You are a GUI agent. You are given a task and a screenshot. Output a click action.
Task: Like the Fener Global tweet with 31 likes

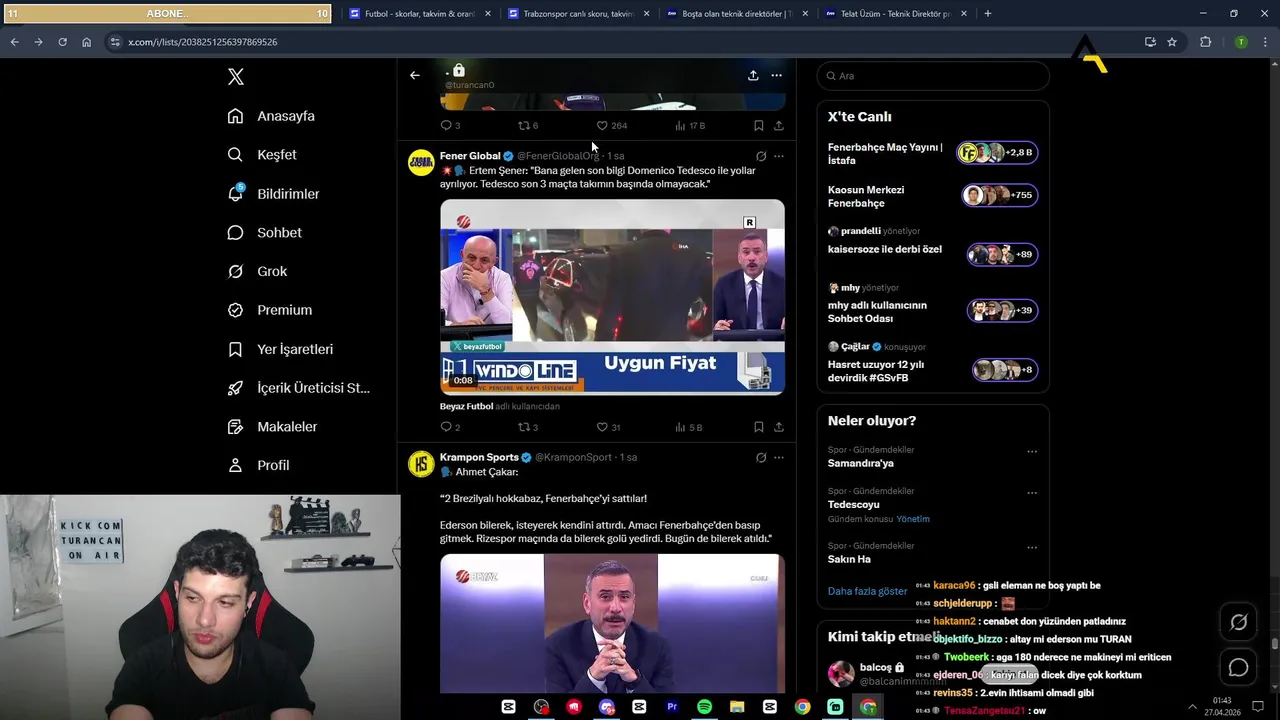pos(609,427)
